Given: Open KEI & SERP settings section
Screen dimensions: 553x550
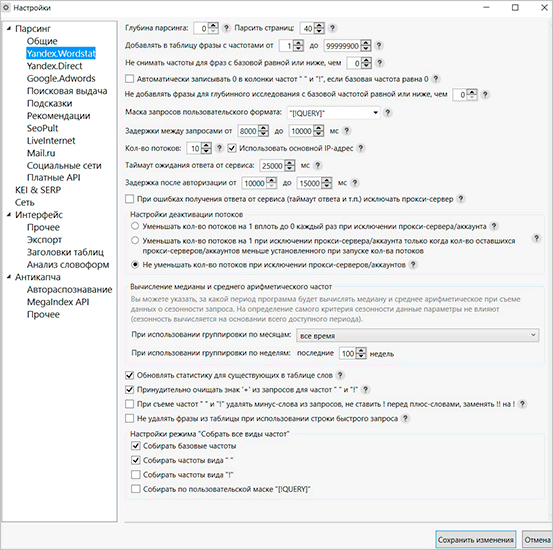Looking at the screenshot, I should [38, 190].
